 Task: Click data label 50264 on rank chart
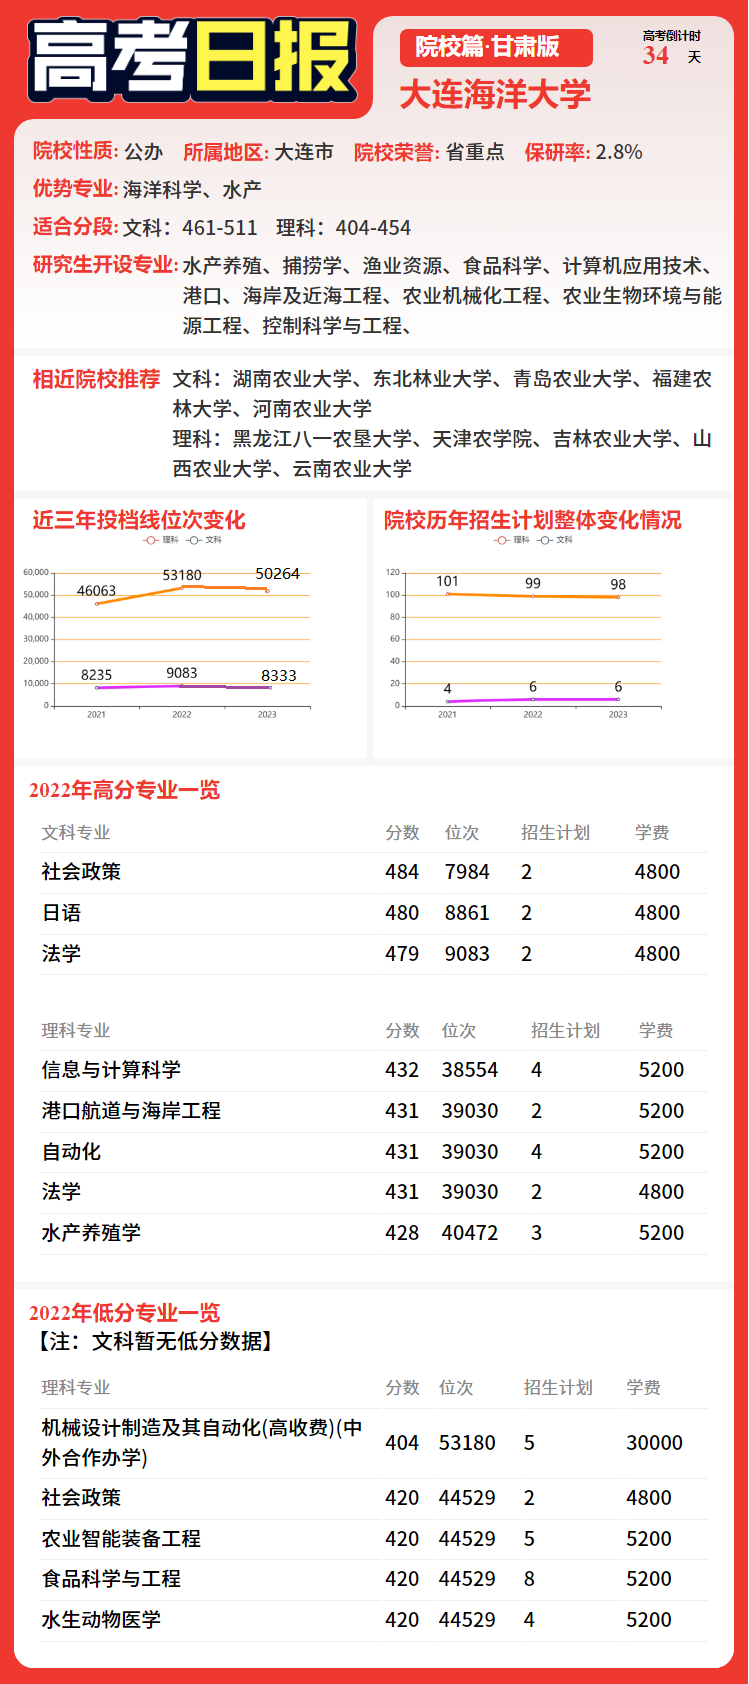tap(277, 574)
